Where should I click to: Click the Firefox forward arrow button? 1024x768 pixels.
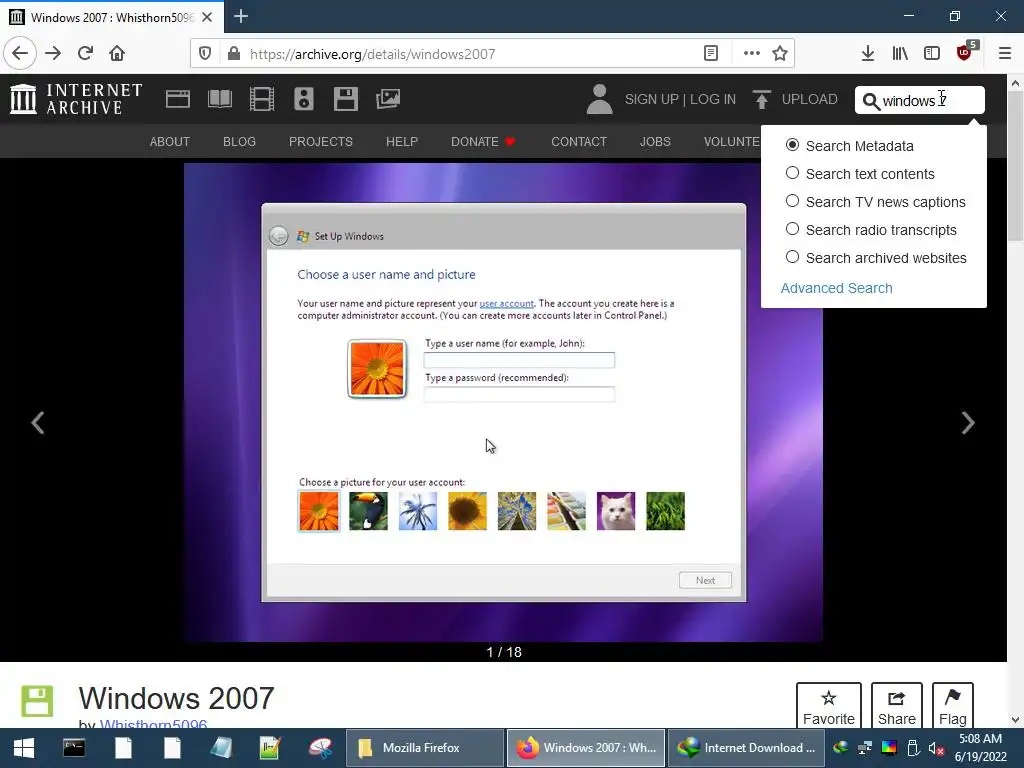pyautogui.click(x=53, y=54)
